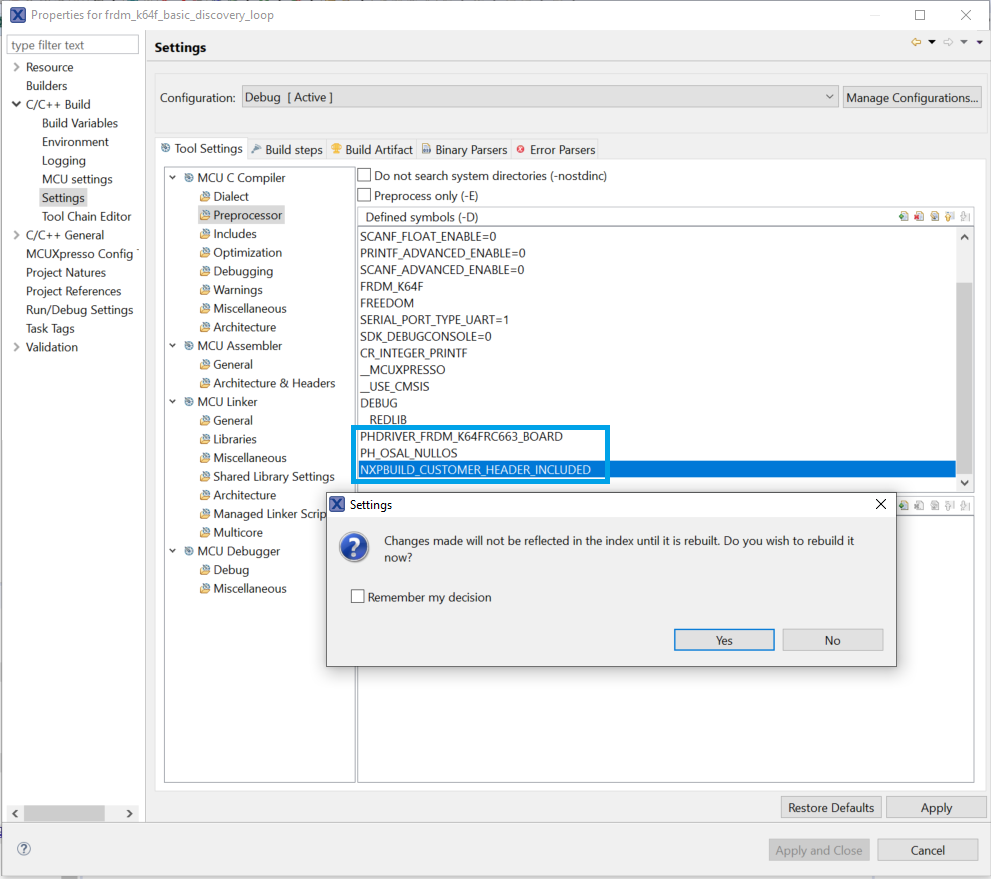
Task: Click Edit icon for Defined symbols
Action: 935,217
